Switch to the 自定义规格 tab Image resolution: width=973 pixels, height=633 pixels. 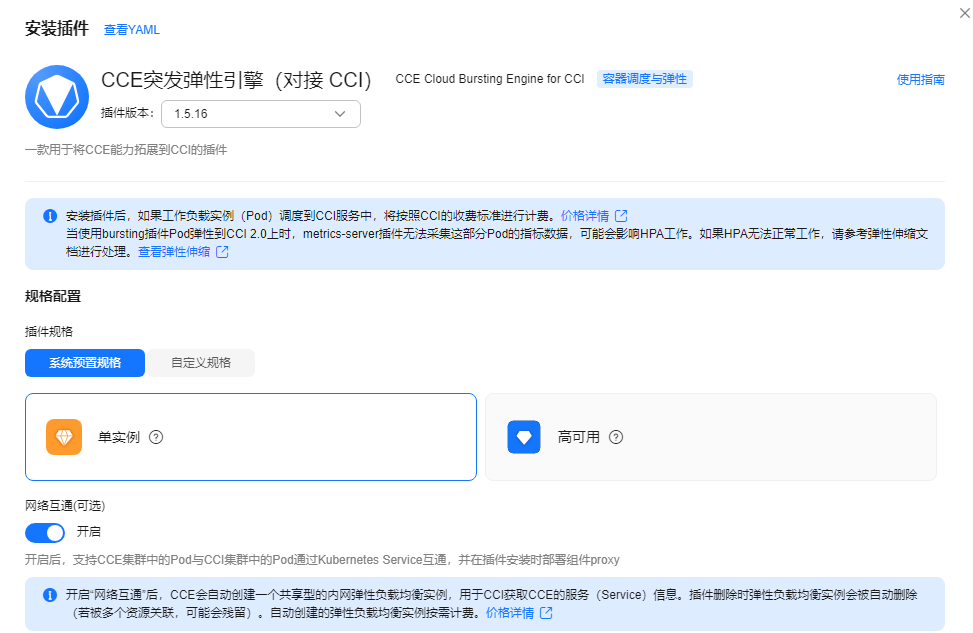tap(201, 363)
